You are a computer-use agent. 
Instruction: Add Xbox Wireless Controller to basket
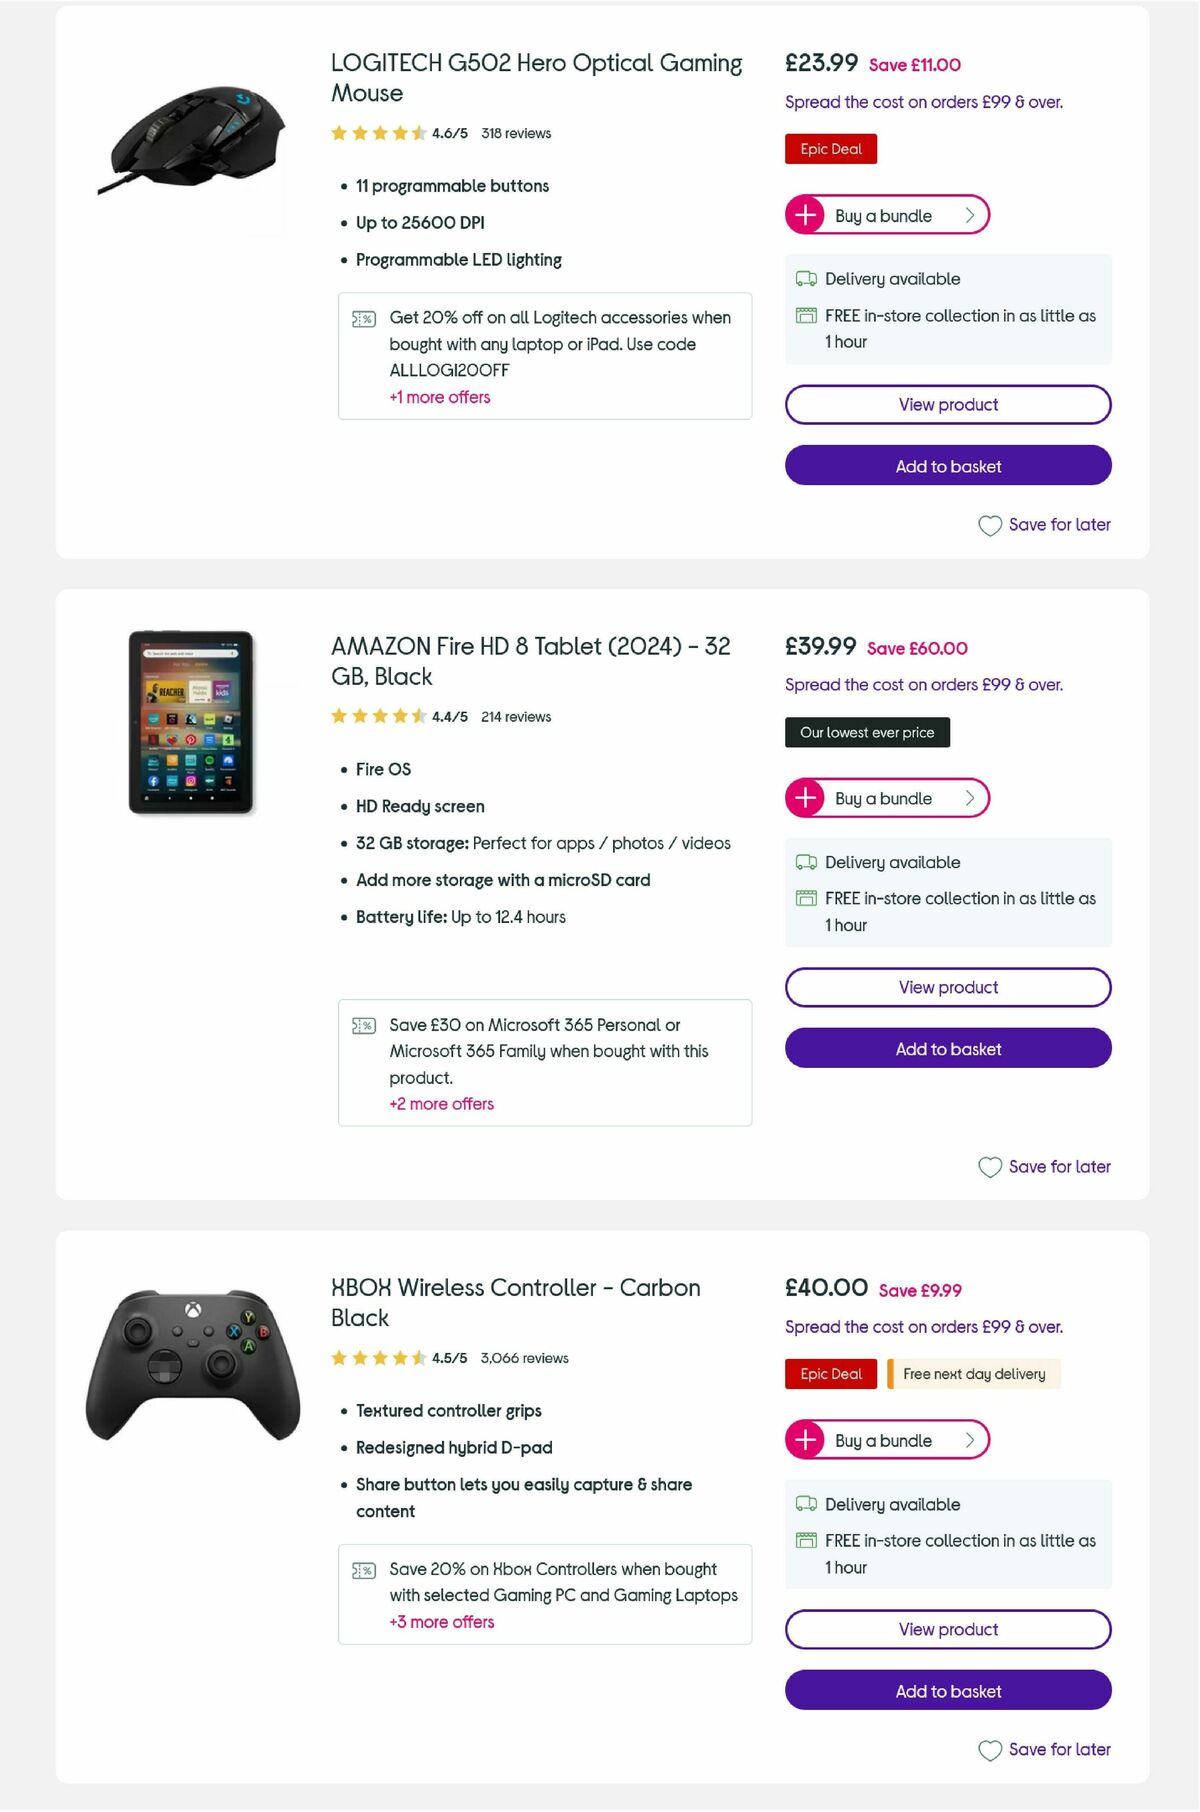[x=948, y=1690]
